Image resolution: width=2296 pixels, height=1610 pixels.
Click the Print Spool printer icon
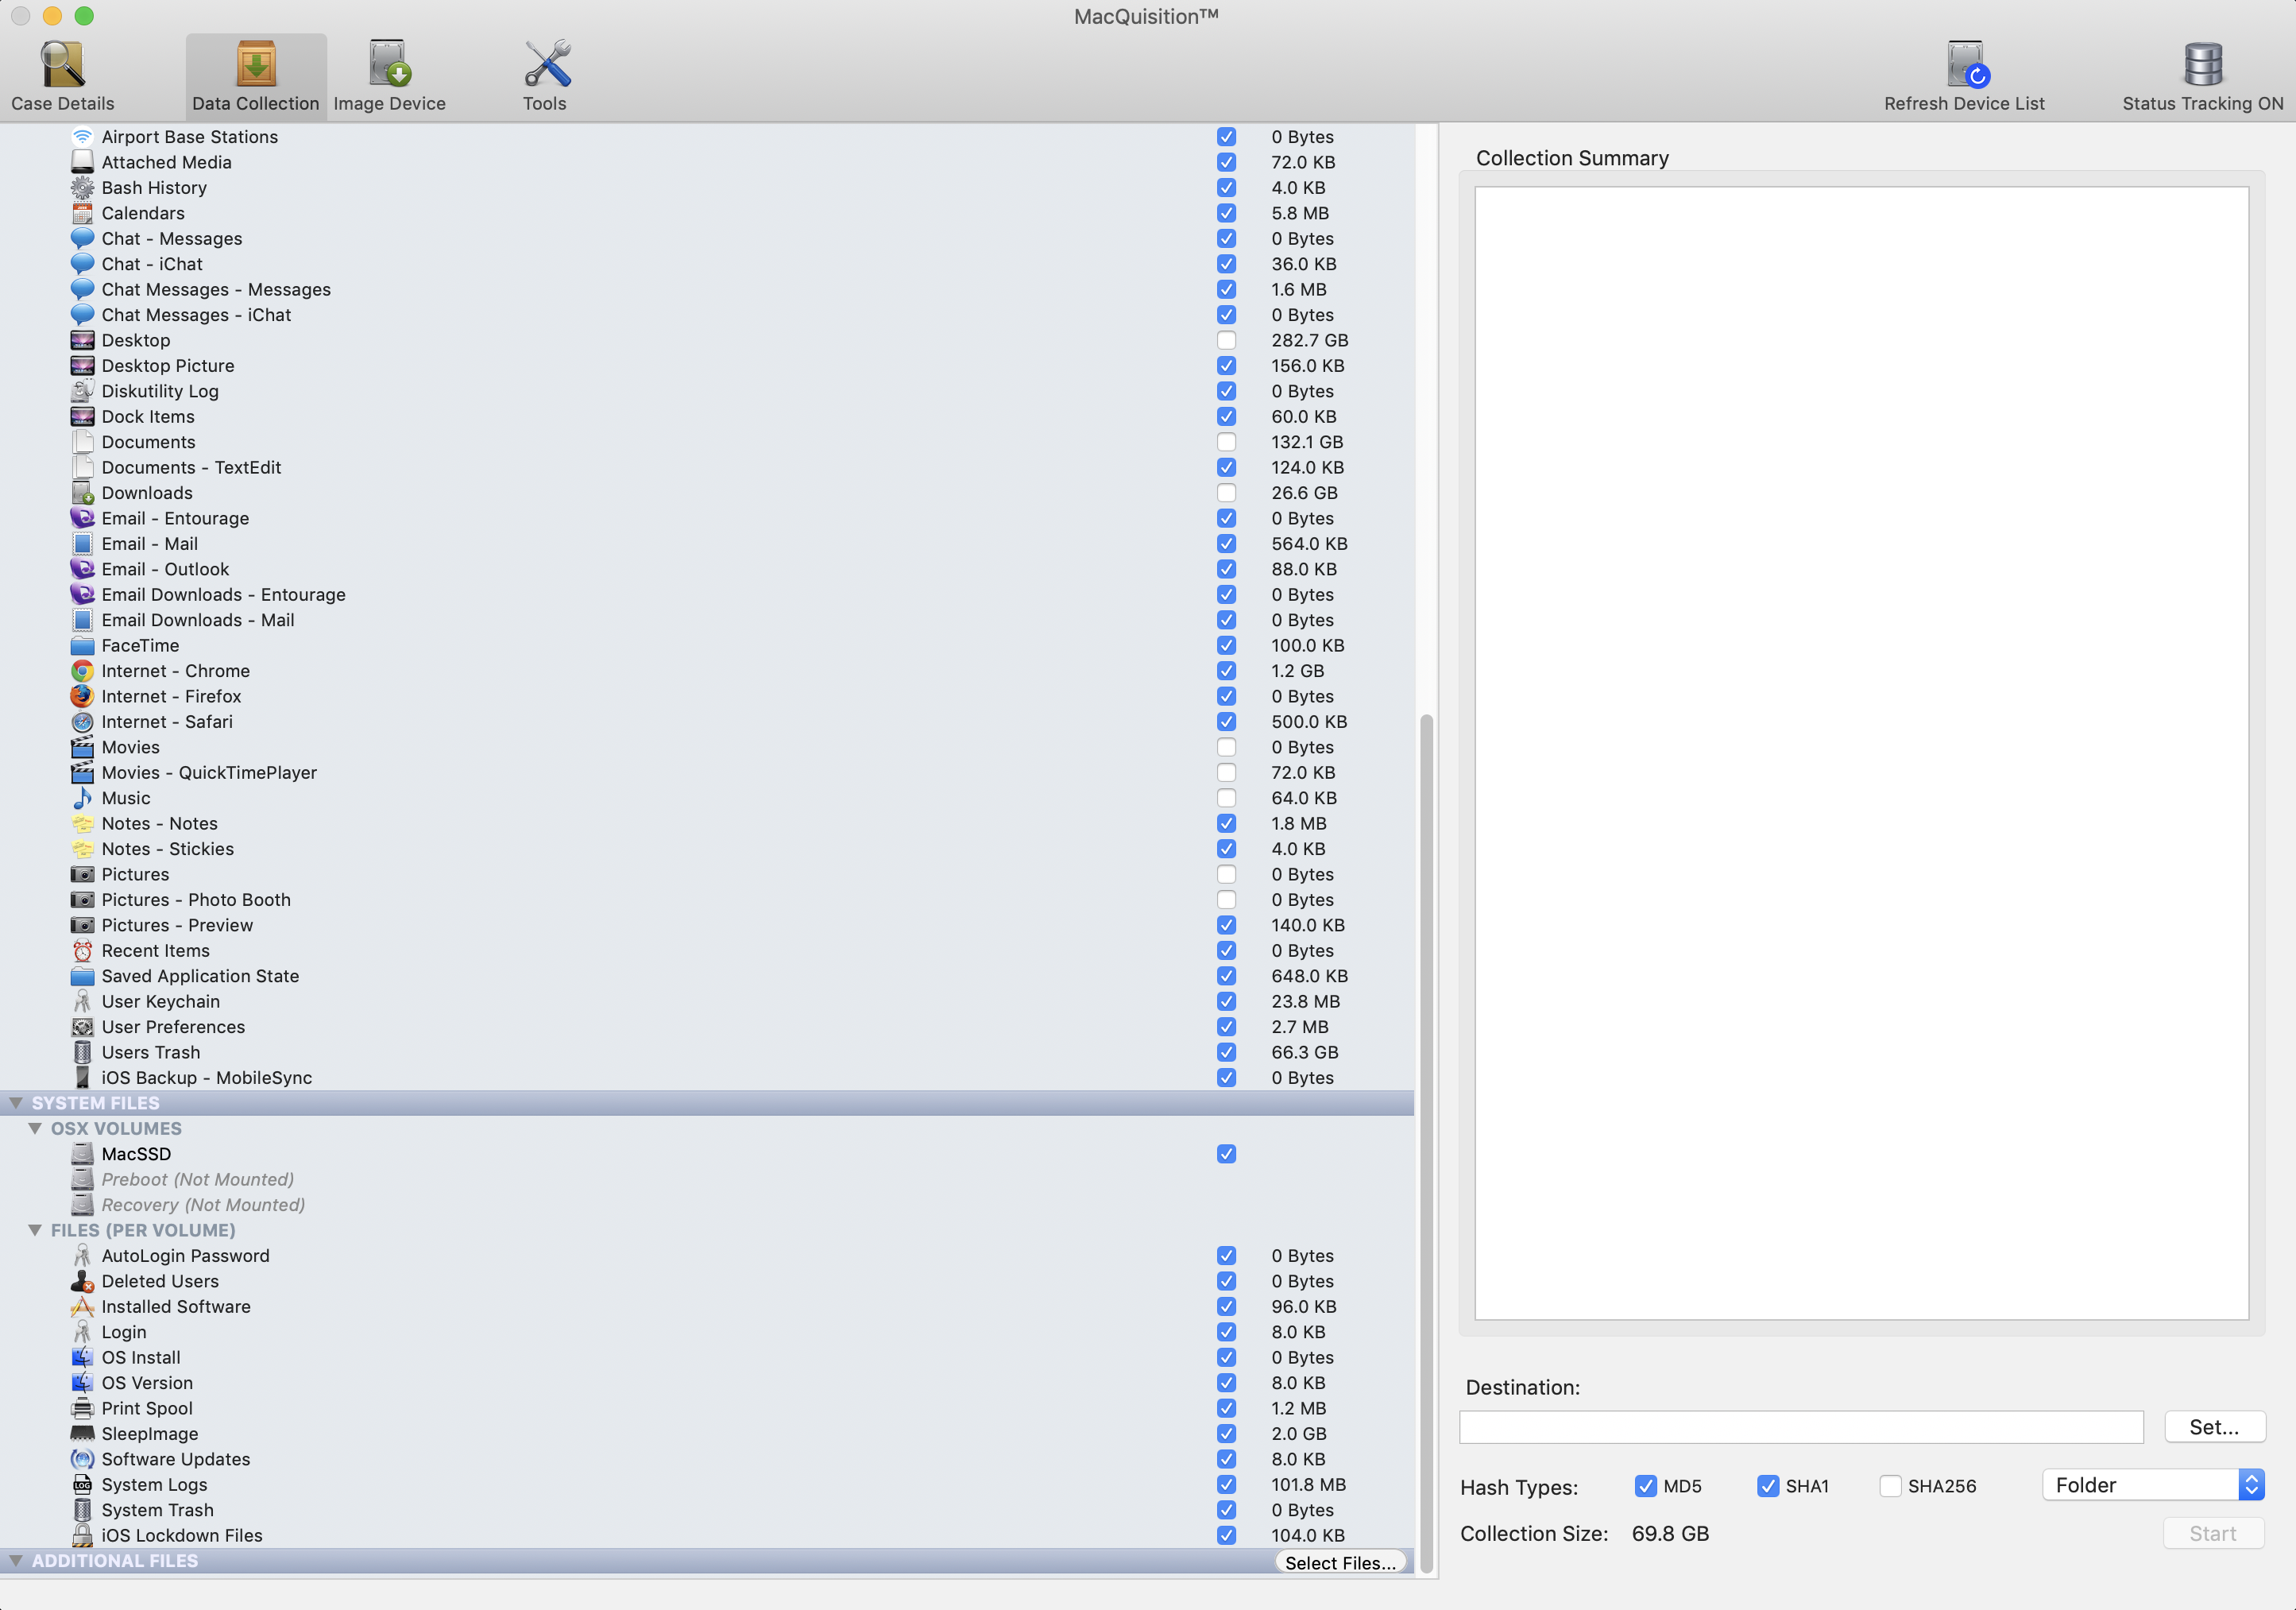pos(82,1408)
